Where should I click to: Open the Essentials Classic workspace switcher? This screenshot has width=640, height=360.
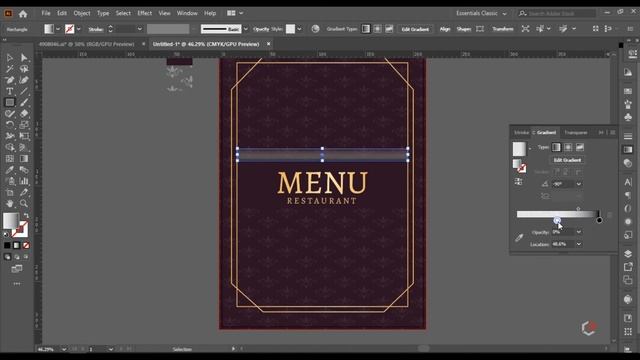coord(481,13)
